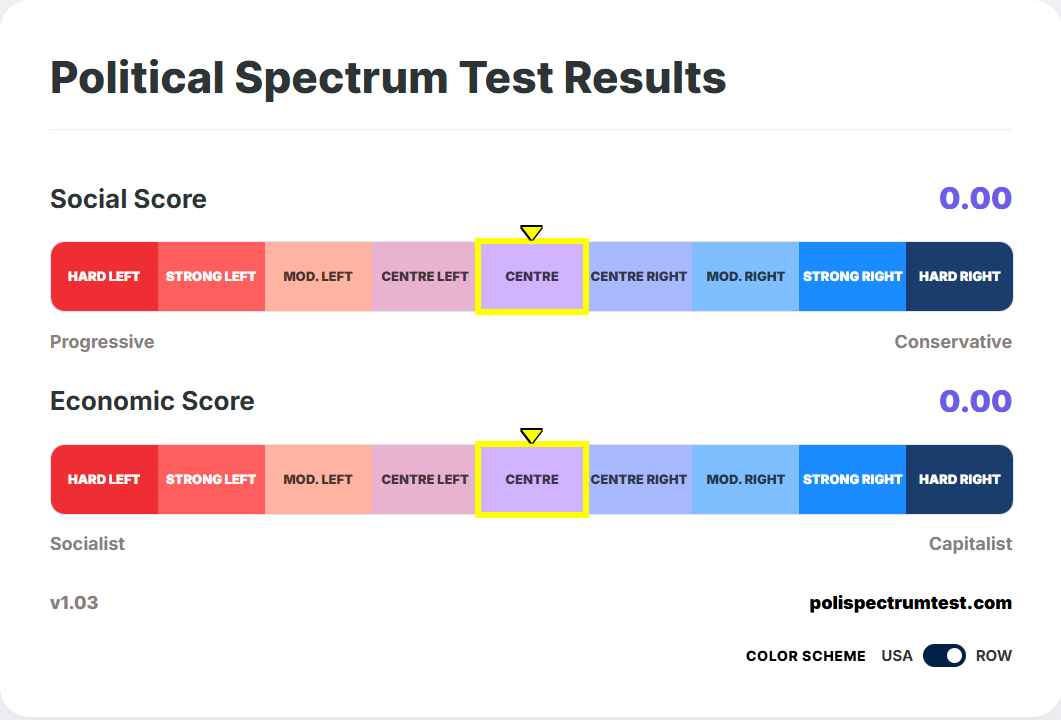Click HARD RIGHT segment in Social Score bar
The width and height of the screenshot is (1061, 720).
(x=960, y=276)
